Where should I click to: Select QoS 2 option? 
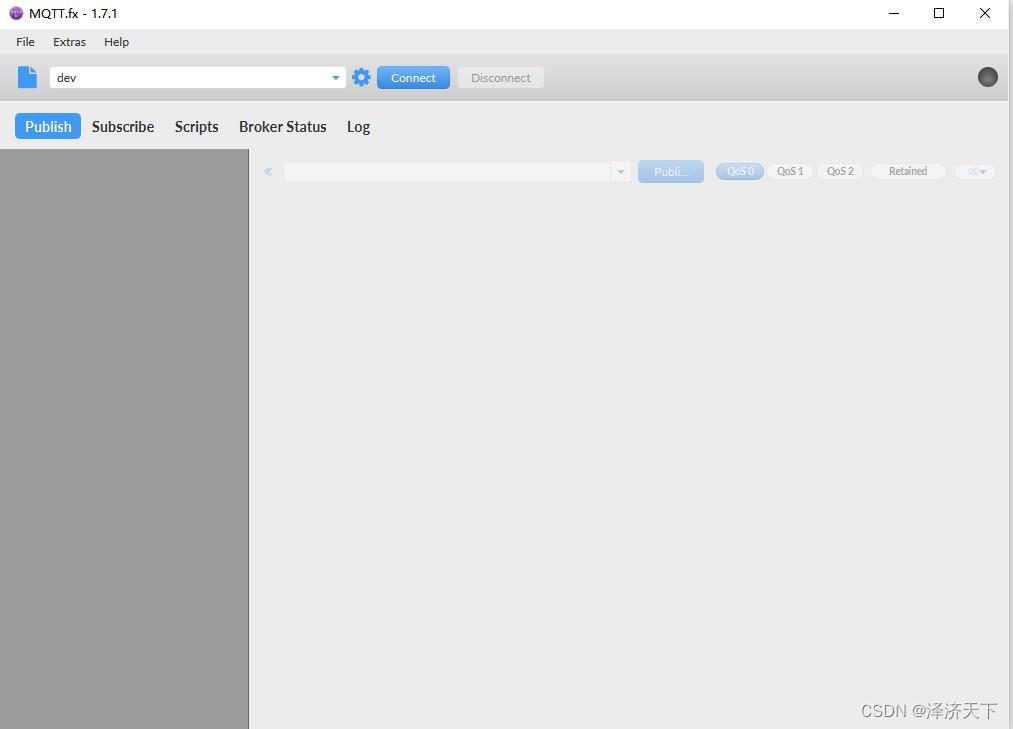pyautogui.click(x=840, y=171)
